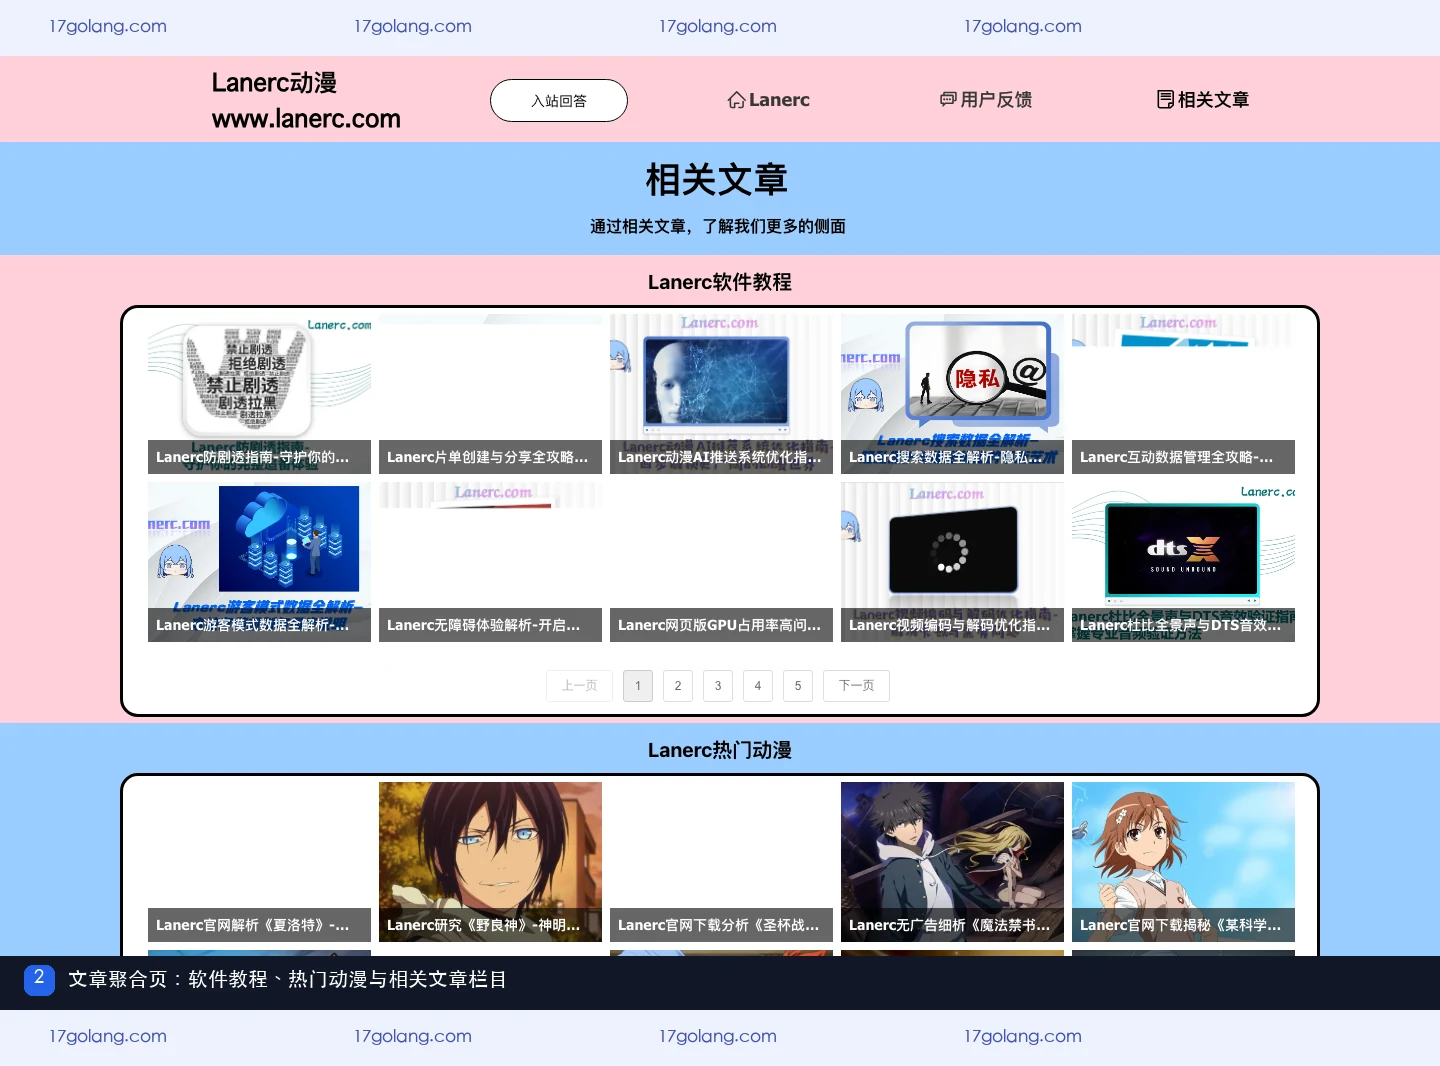Open the Lanerc官网下载分析《圣杯战 anime card
This screenshot has height=1066, width=1440.
point(721,862)
